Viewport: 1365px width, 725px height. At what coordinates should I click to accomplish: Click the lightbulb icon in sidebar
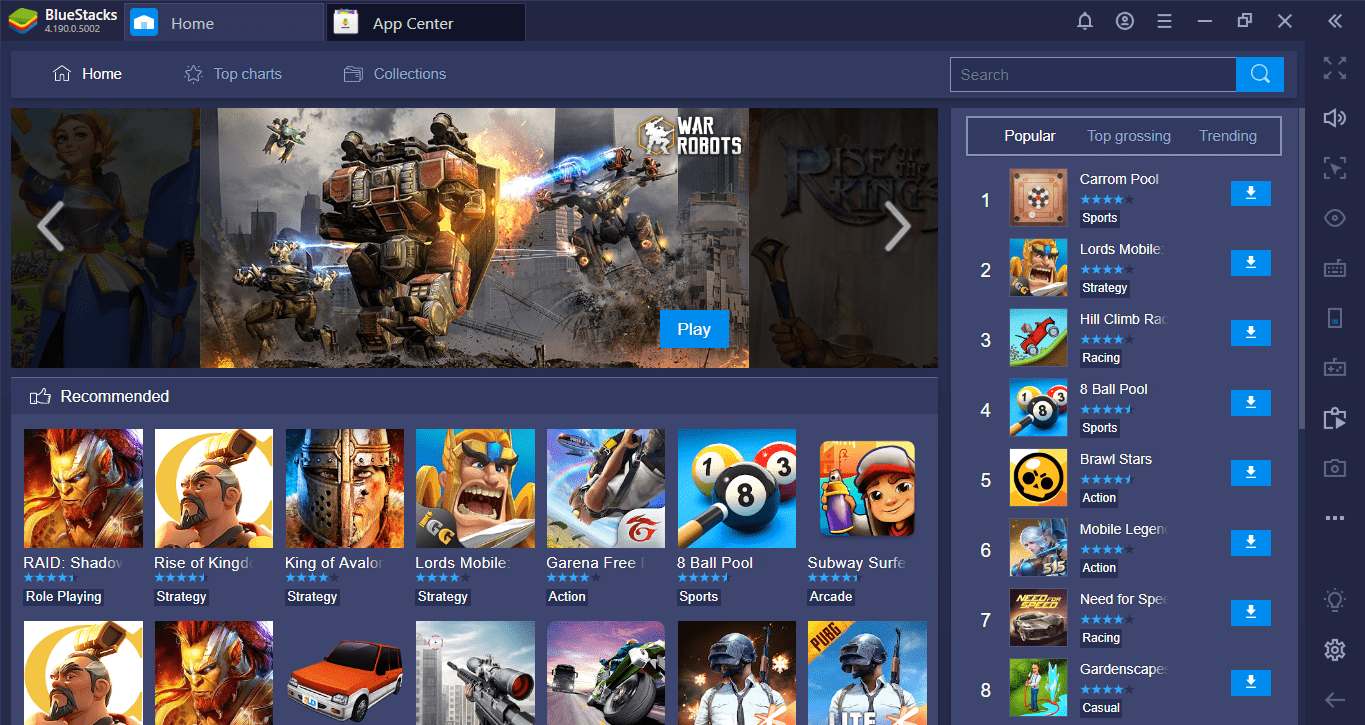coord(1335,600)
